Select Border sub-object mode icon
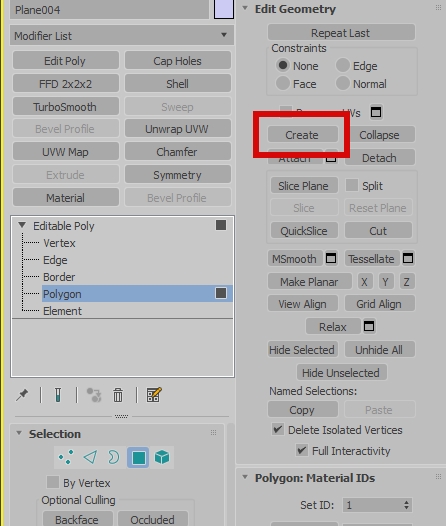The width and height of the screenshot is (446, 526). pyautogui.click(x=114, y=457)
